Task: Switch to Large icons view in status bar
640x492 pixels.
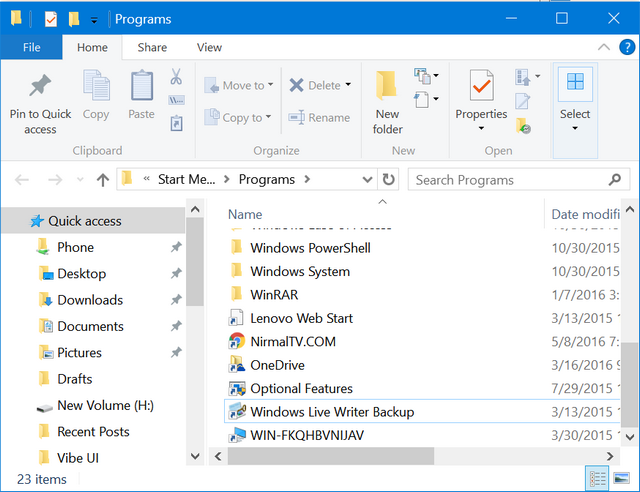Action: (x=621, y=478)
